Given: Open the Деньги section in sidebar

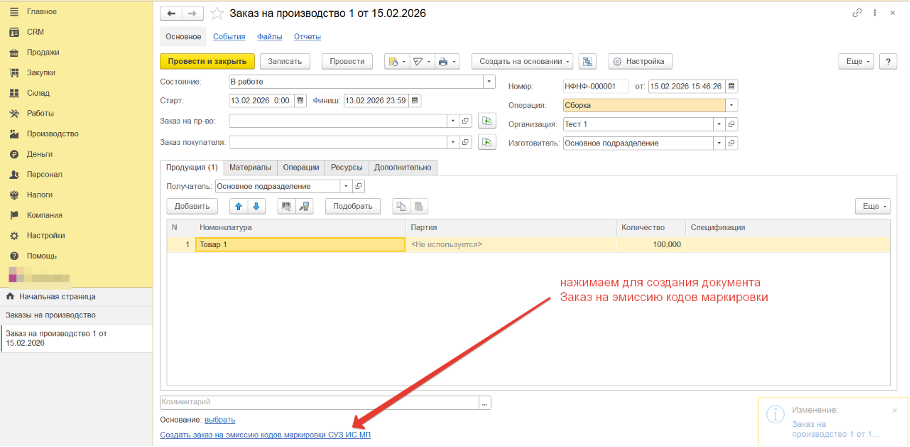Looking at the screenshot, I should point(40,155).
